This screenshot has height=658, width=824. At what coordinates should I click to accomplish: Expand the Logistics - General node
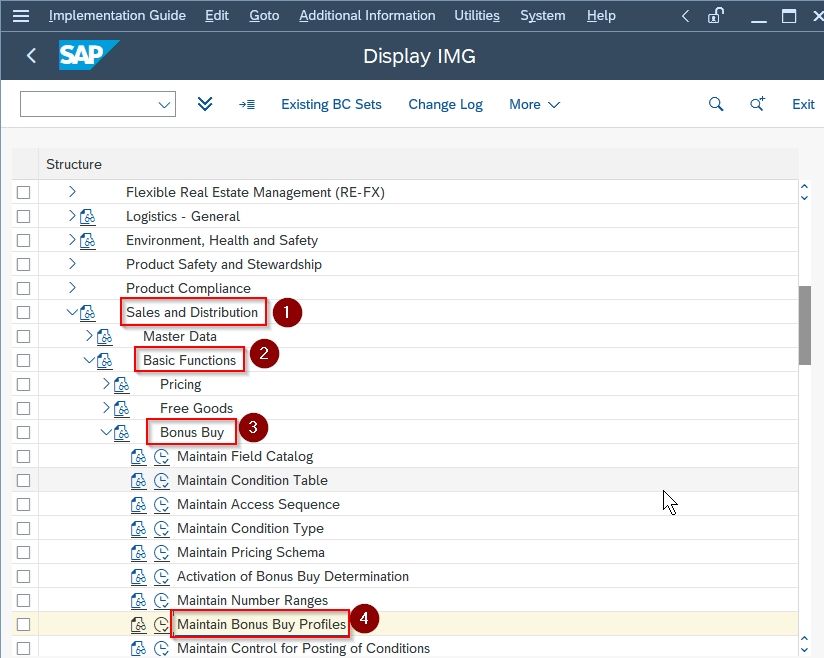73,215
